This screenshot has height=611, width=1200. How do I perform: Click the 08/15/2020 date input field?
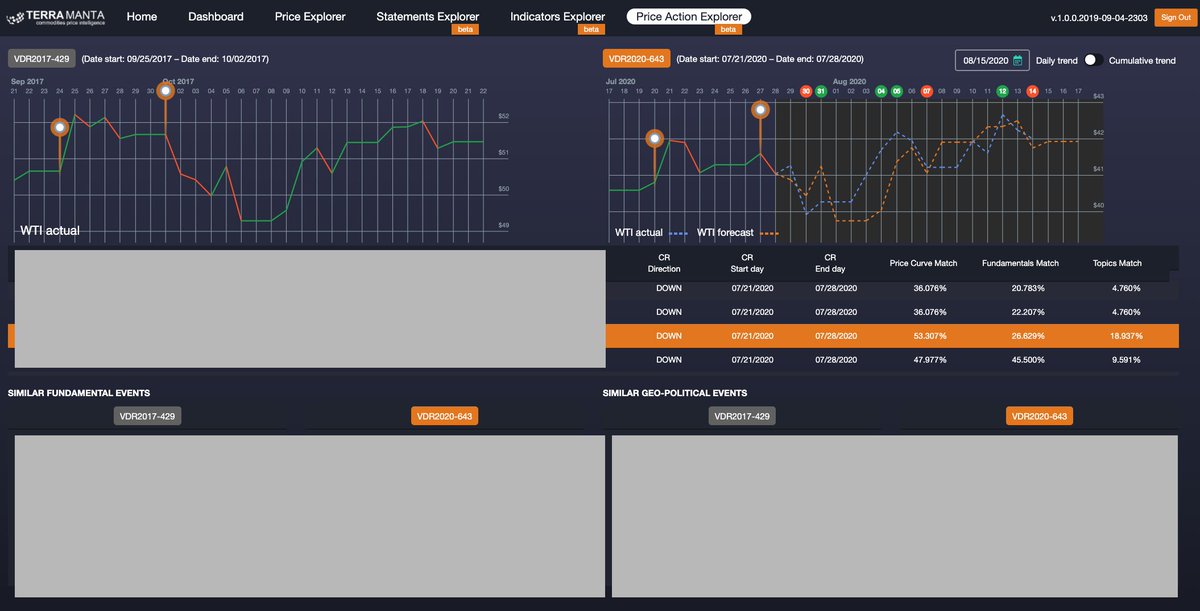click(x=985, y=60)
